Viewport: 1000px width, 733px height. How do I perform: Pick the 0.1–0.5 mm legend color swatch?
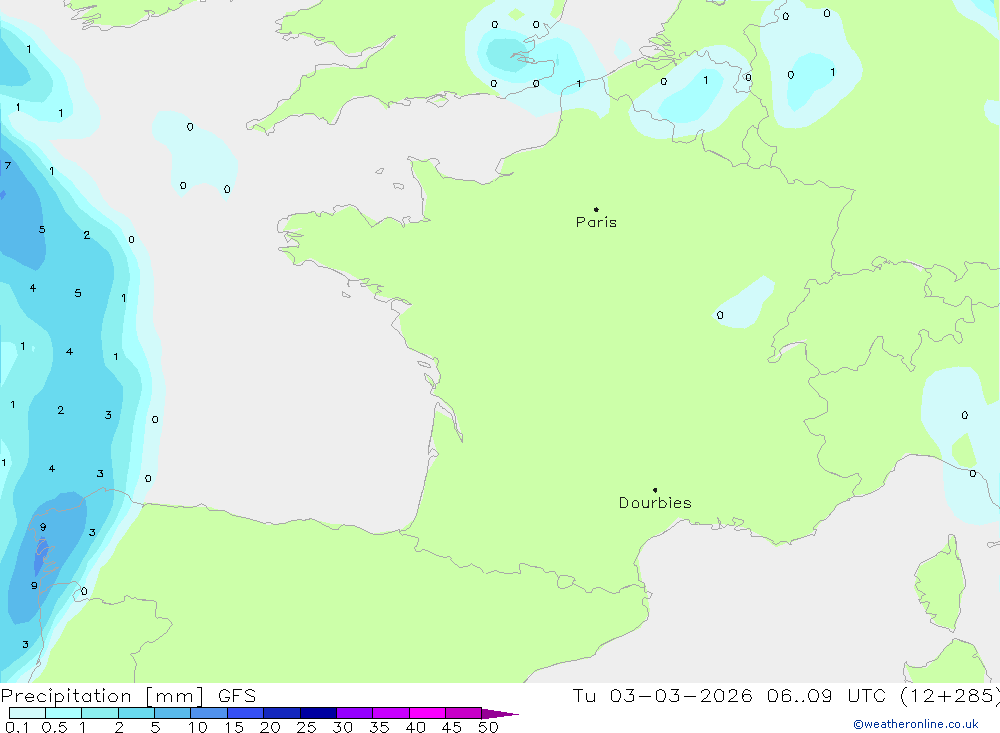tap(27, 713)
